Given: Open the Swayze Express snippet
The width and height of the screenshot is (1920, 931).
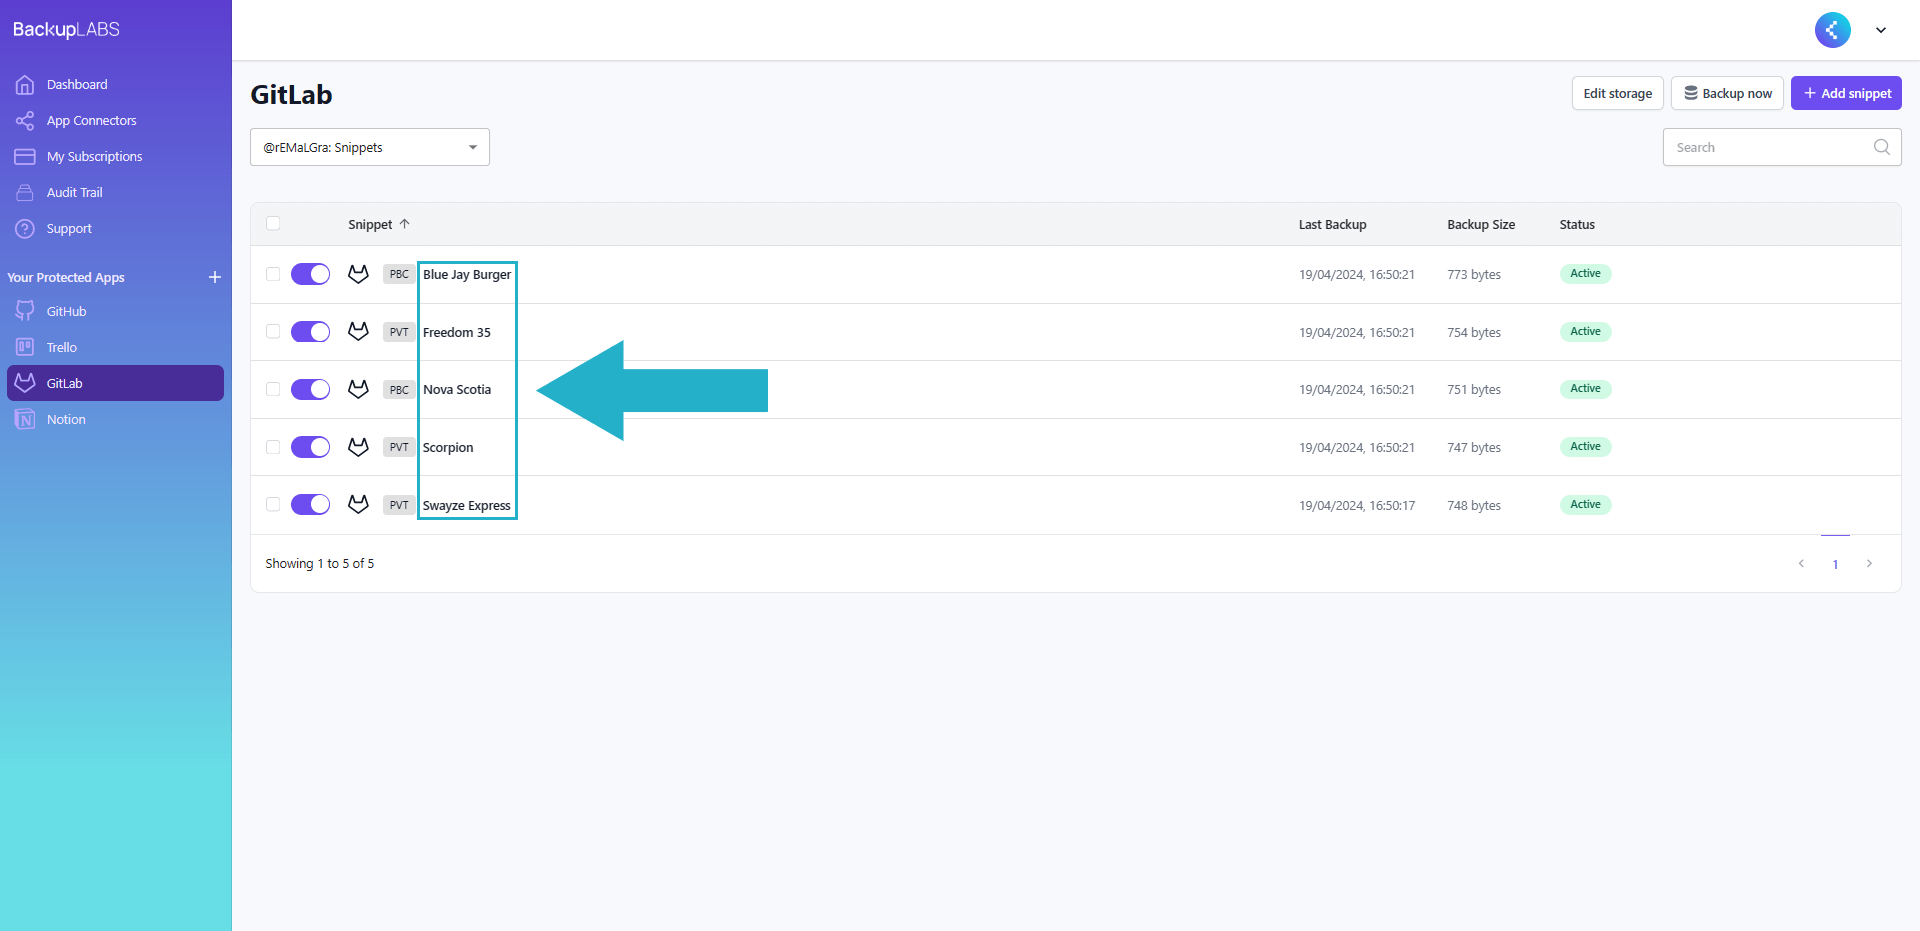Looking at the screenshot, I should pyautogui.click(x=466, y=505).
